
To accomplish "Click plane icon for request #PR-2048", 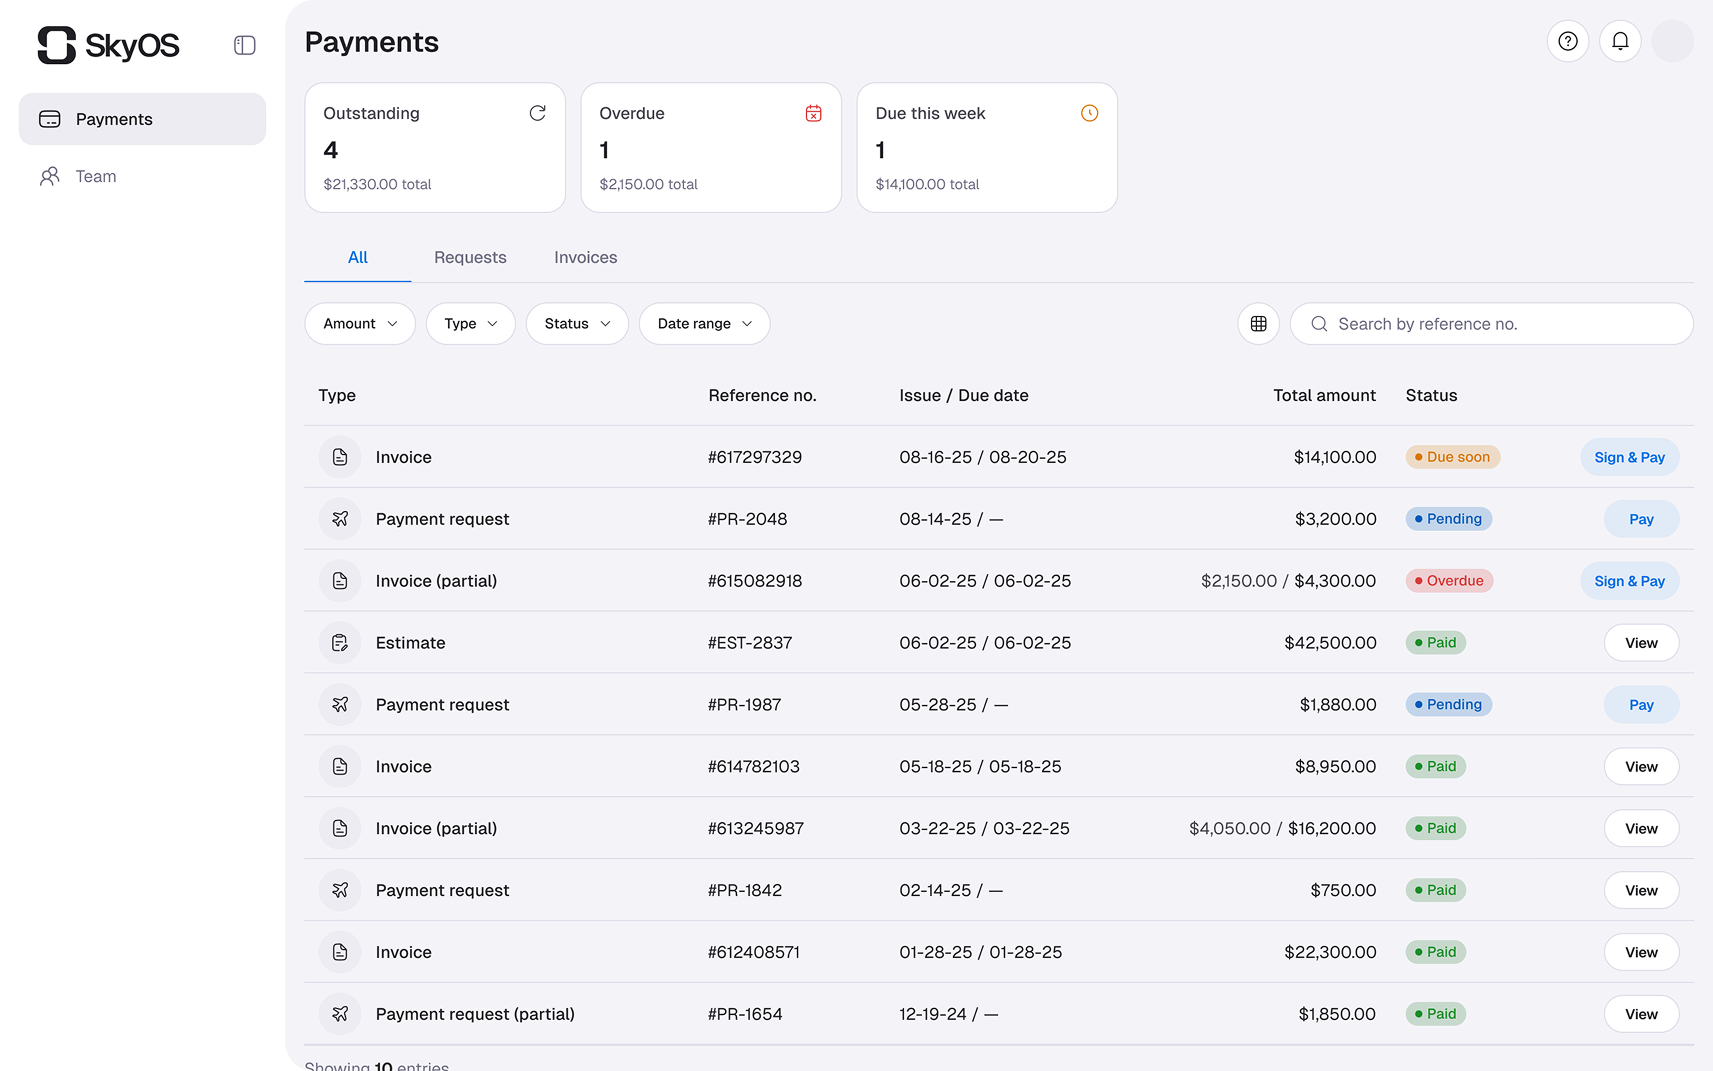I will [340, 519].
